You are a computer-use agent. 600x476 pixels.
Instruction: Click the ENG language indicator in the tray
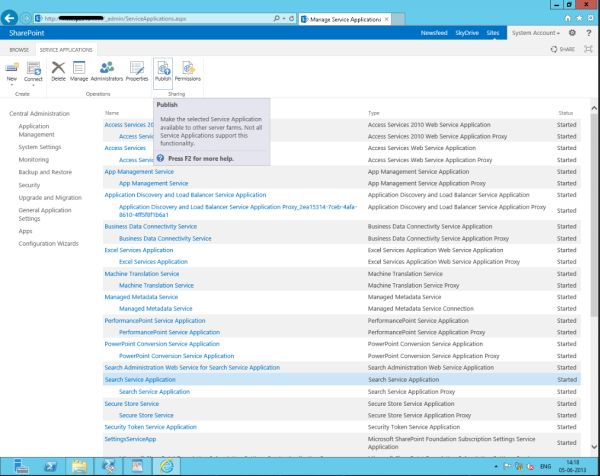point(545,466)
